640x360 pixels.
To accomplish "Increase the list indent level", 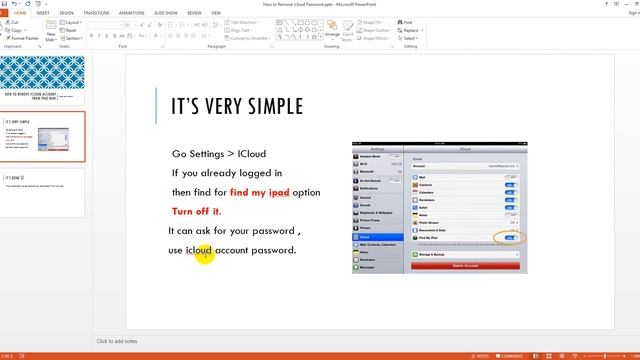I will click(205, 25).
